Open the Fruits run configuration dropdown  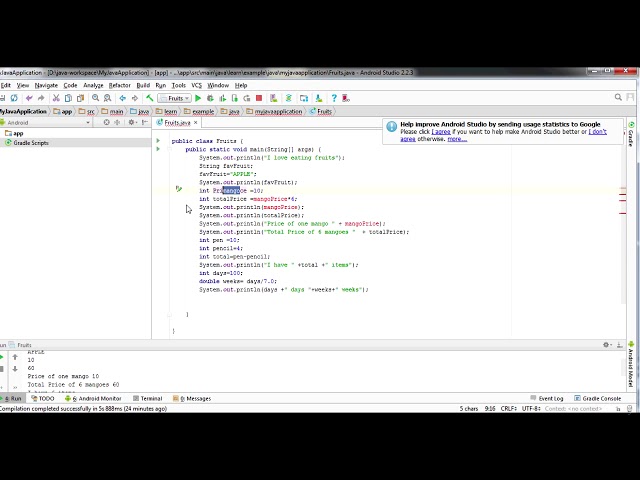(175, 98)
